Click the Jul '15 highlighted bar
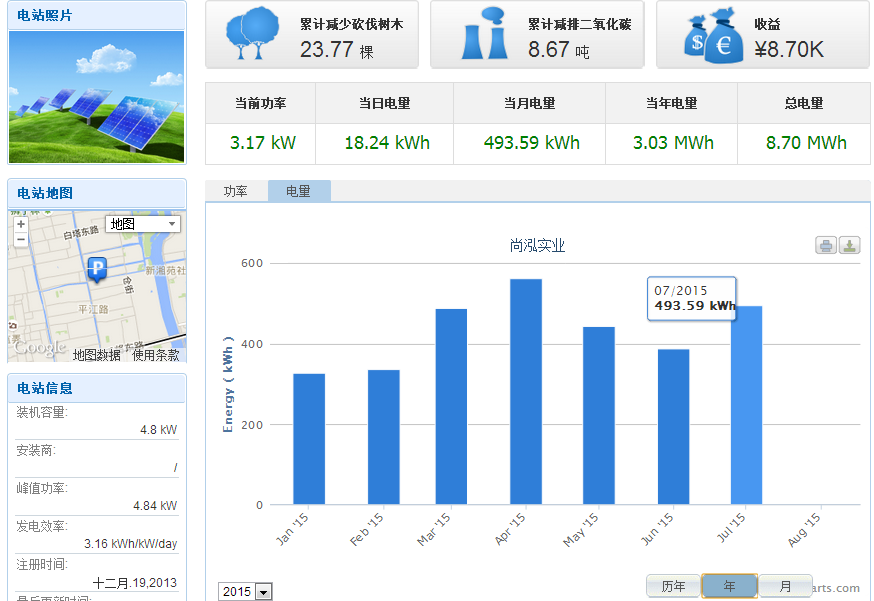Screen dimensions: 874x601 (x=746, y=405)
